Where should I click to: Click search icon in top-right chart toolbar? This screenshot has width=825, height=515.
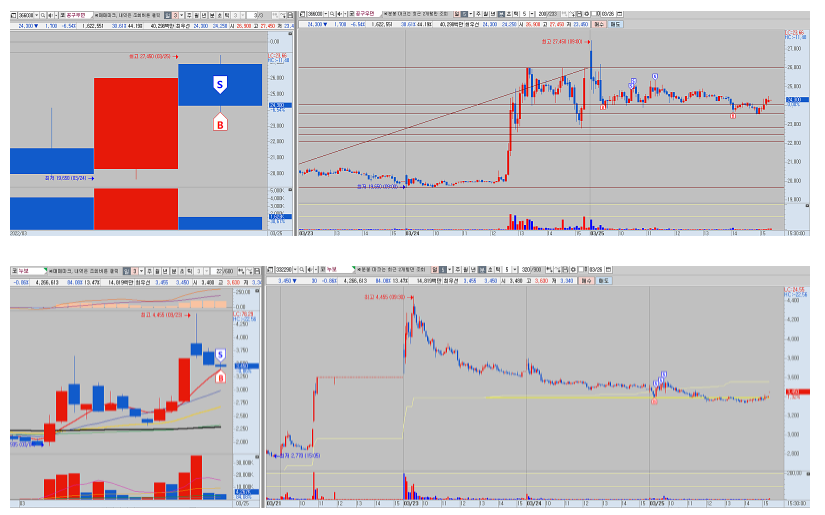[332, 14]
